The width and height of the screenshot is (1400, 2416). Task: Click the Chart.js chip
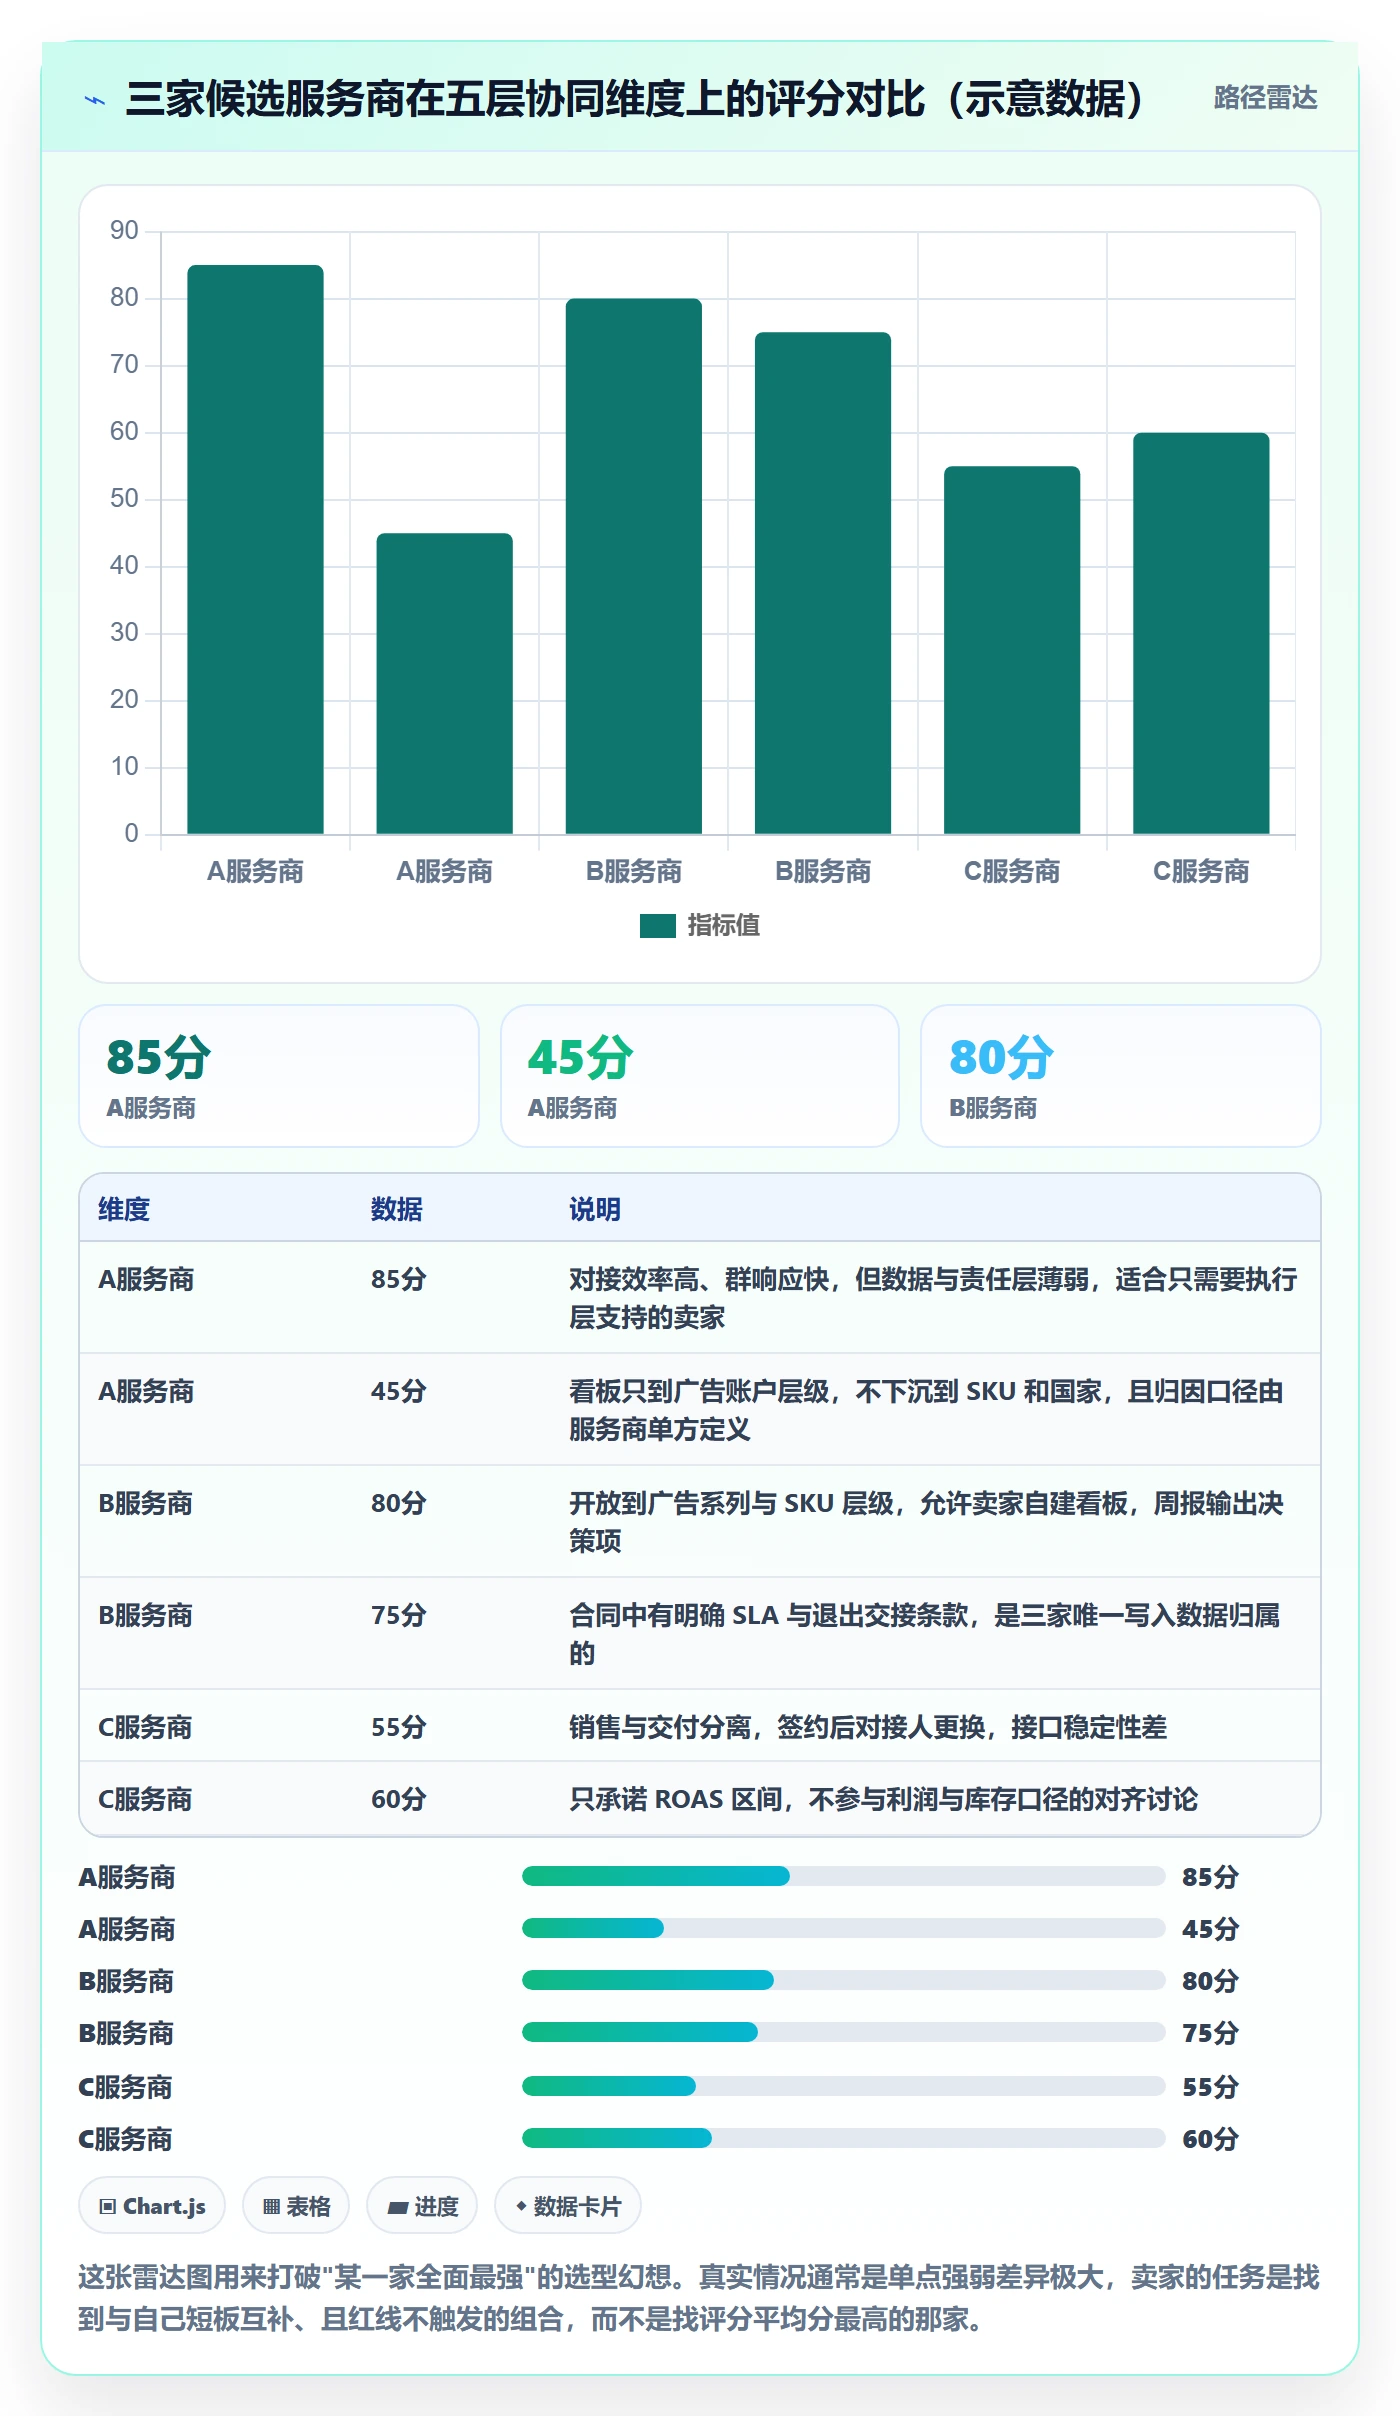(152, 2206)
